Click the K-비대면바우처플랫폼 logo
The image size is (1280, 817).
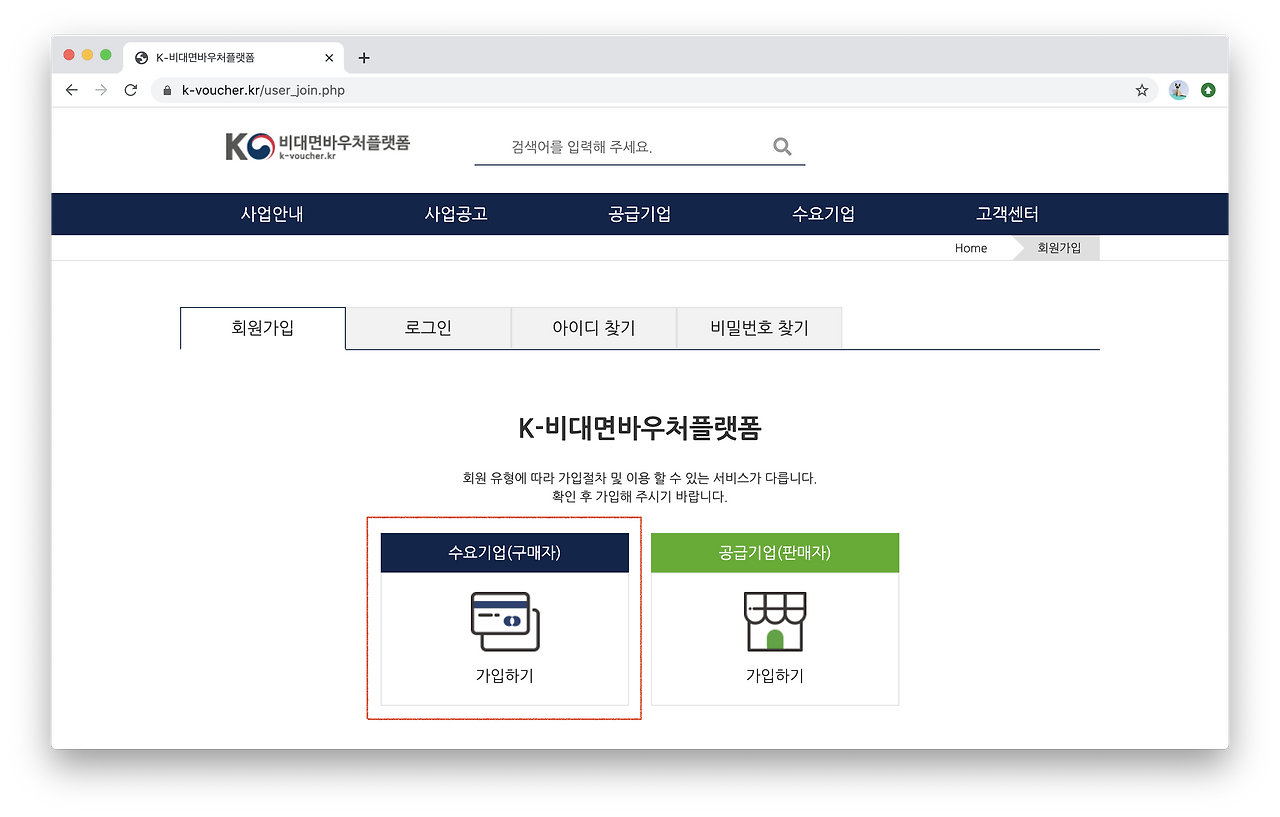point(318,146)
